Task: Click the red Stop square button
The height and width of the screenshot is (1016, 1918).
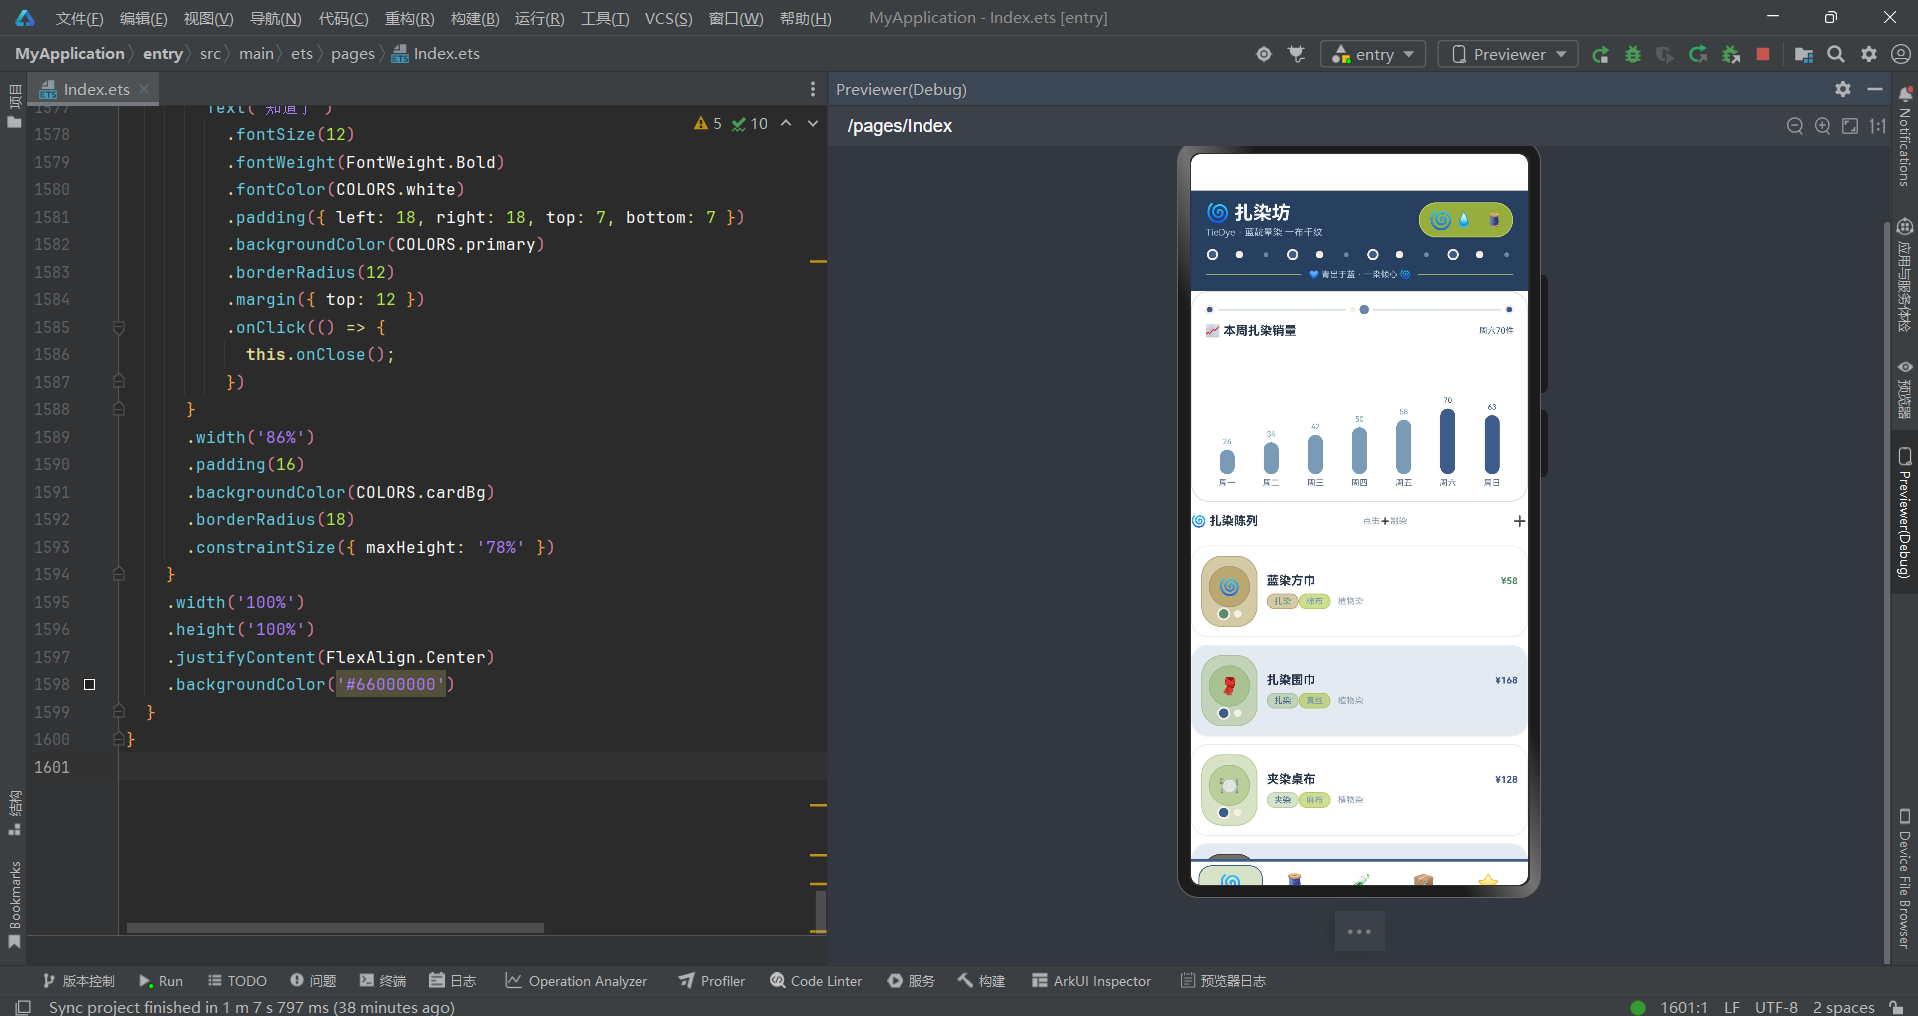Action: [x=1763, y=54]
